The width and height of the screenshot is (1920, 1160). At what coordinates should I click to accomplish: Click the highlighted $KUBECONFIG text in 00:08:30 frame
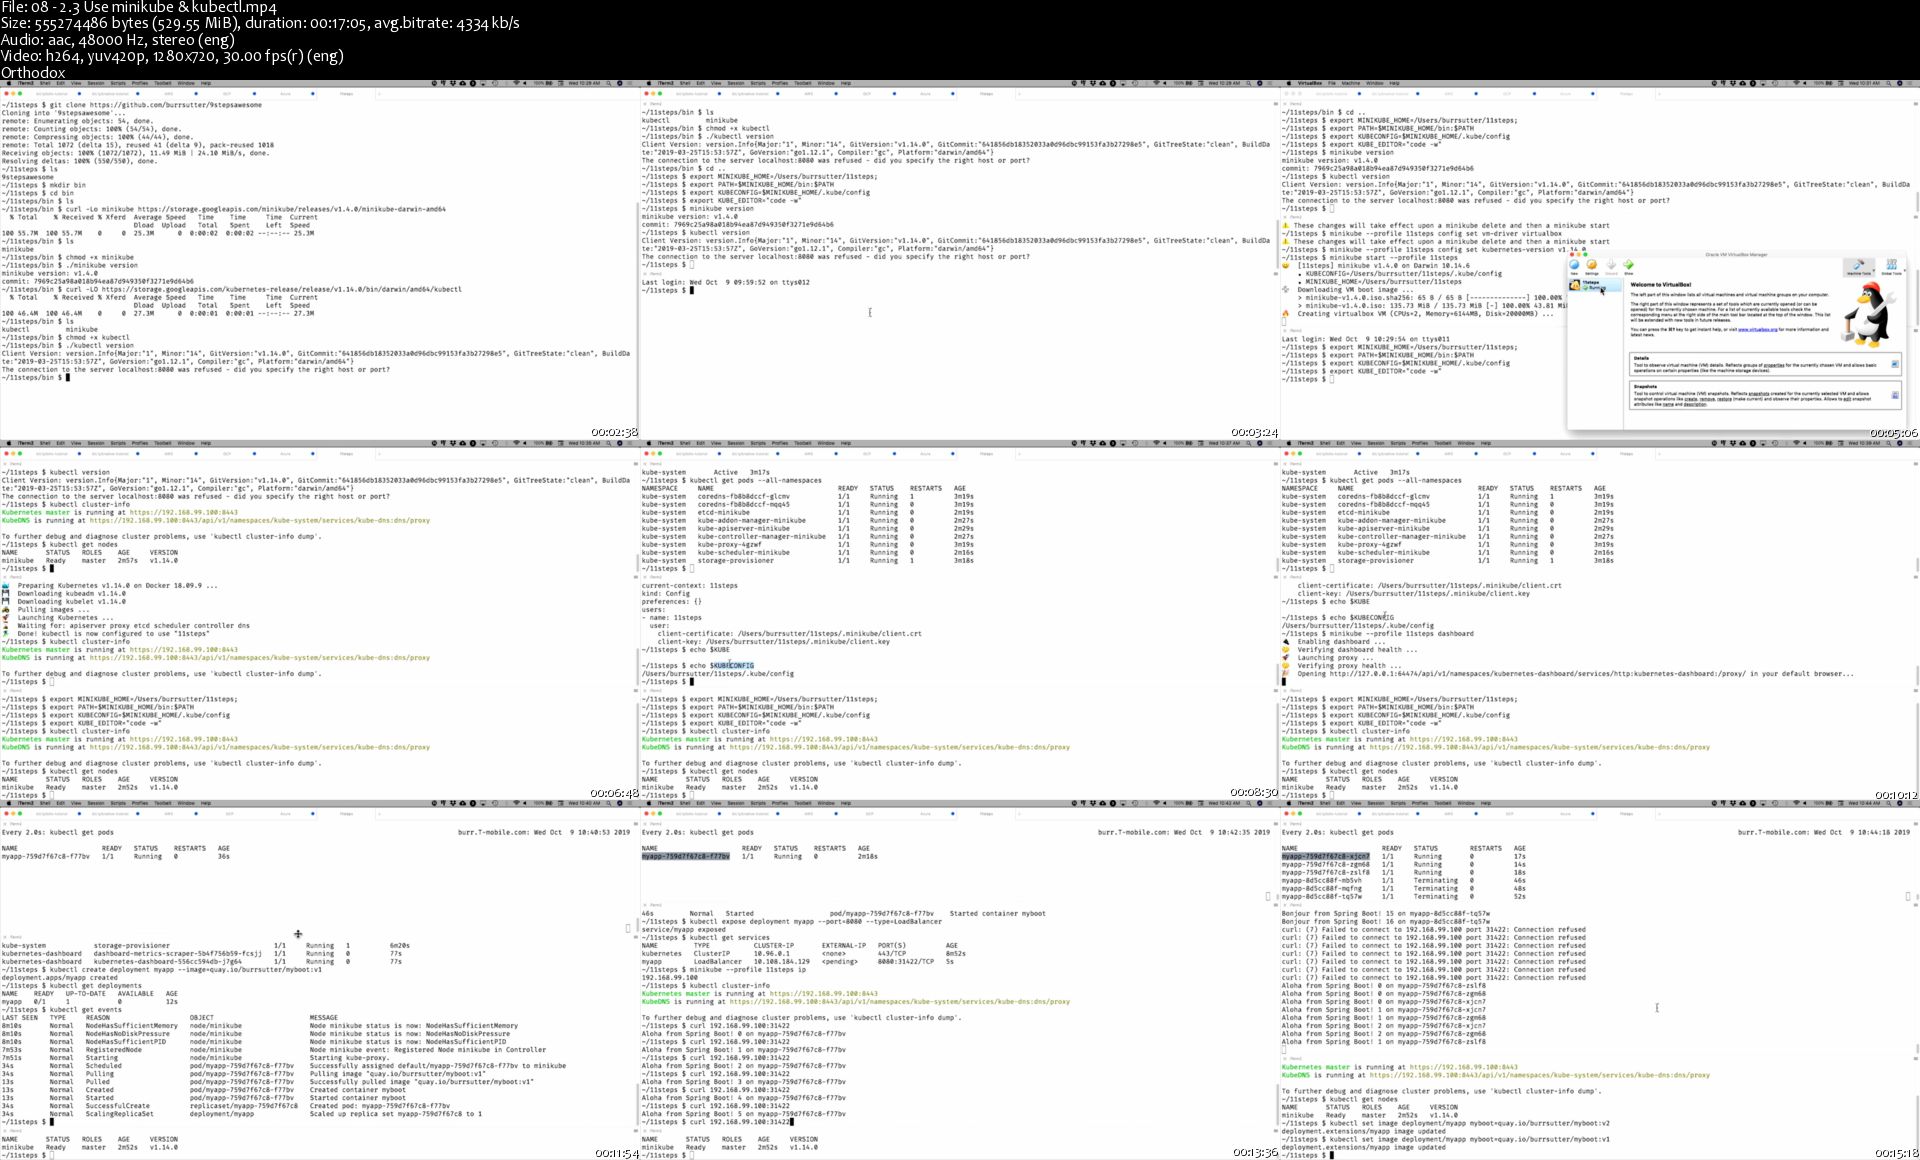(x=732, y=665)
